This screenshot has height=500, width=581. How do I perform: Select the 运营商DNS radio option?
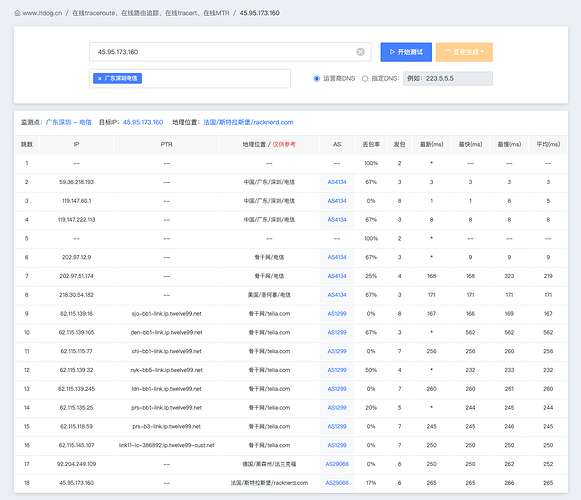click(x=316, y=79)
